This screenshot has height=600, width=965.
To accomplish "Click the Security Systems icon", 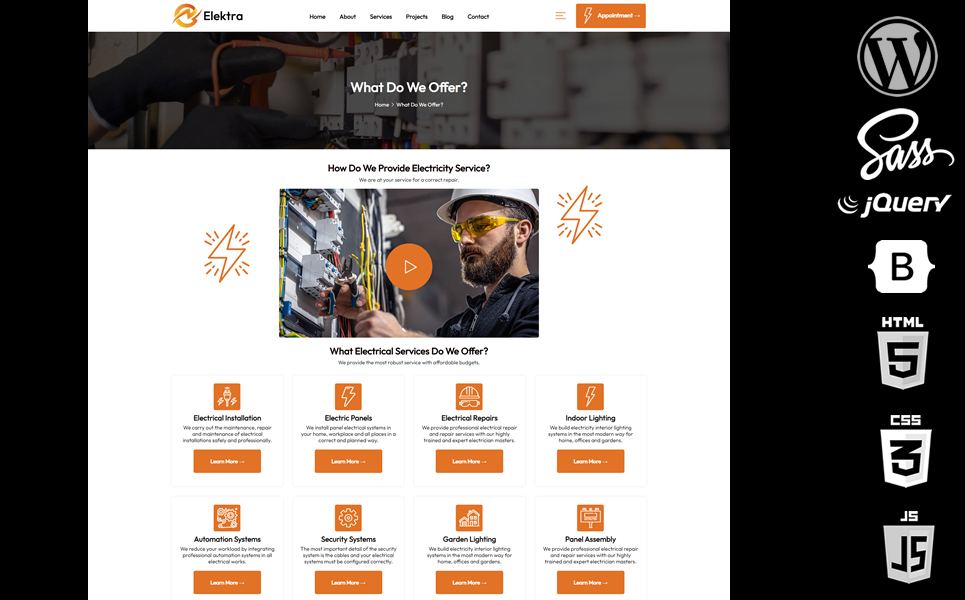I will pos(348,517).
